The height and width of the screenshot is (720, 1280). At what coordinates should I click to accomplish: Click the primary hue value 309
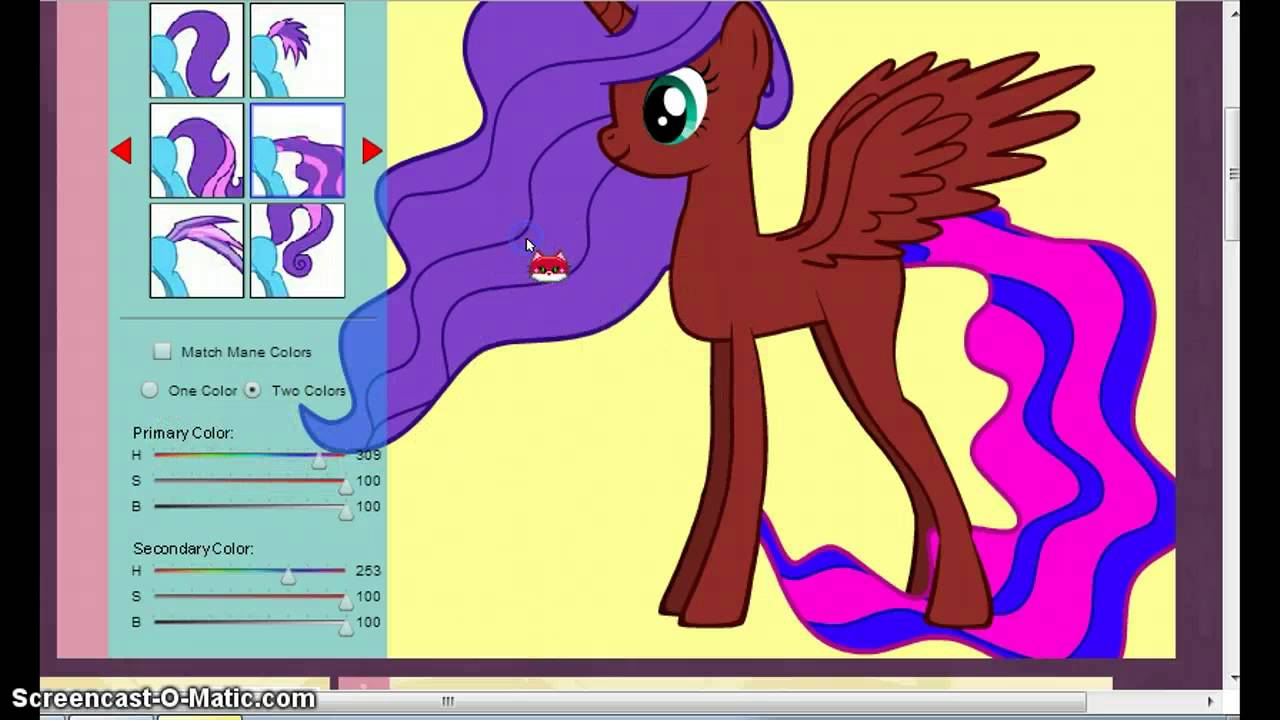click(x=368, y=455)
